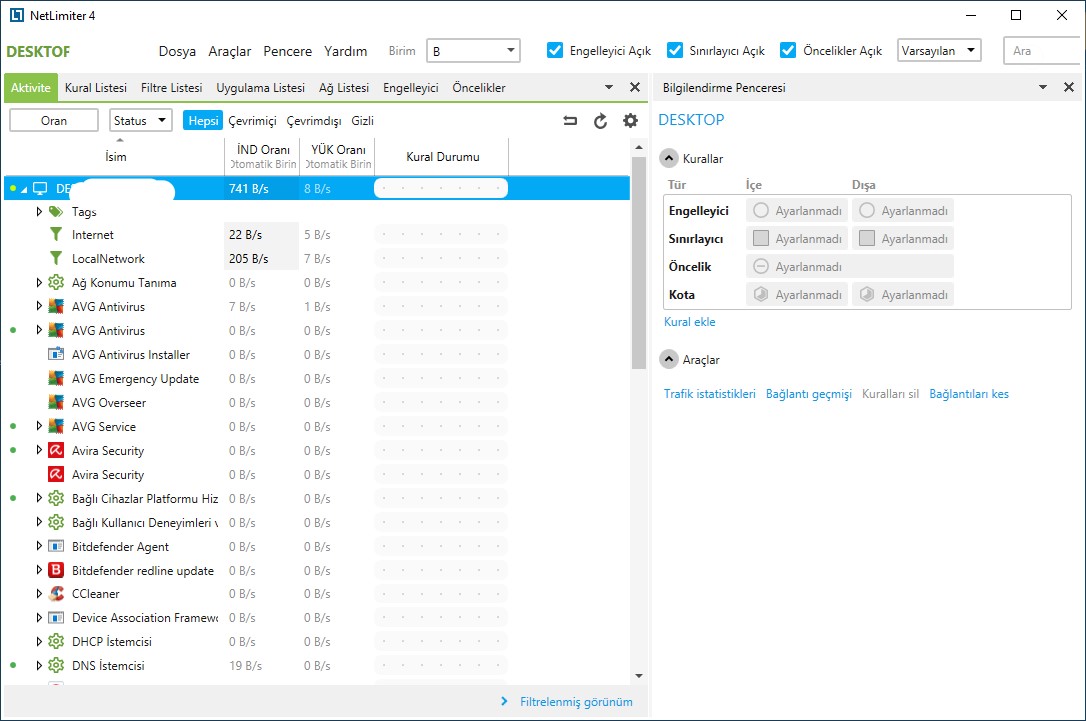Viewport: 1086px width, 721px height.
Task: Click the Internet filter funnel icon
Action: click(x=56, y=235)
